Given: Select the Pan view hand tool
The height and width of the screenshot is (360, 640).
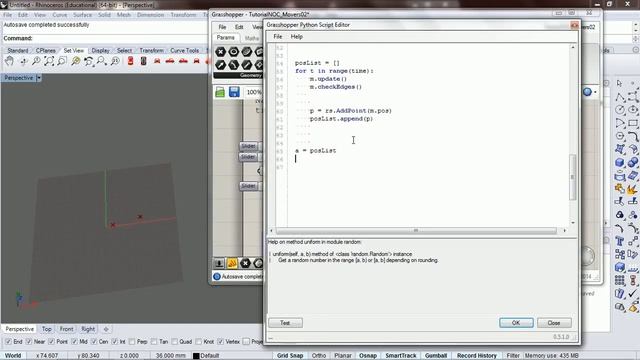Looking at the screenshot, I should click(9, 61).
